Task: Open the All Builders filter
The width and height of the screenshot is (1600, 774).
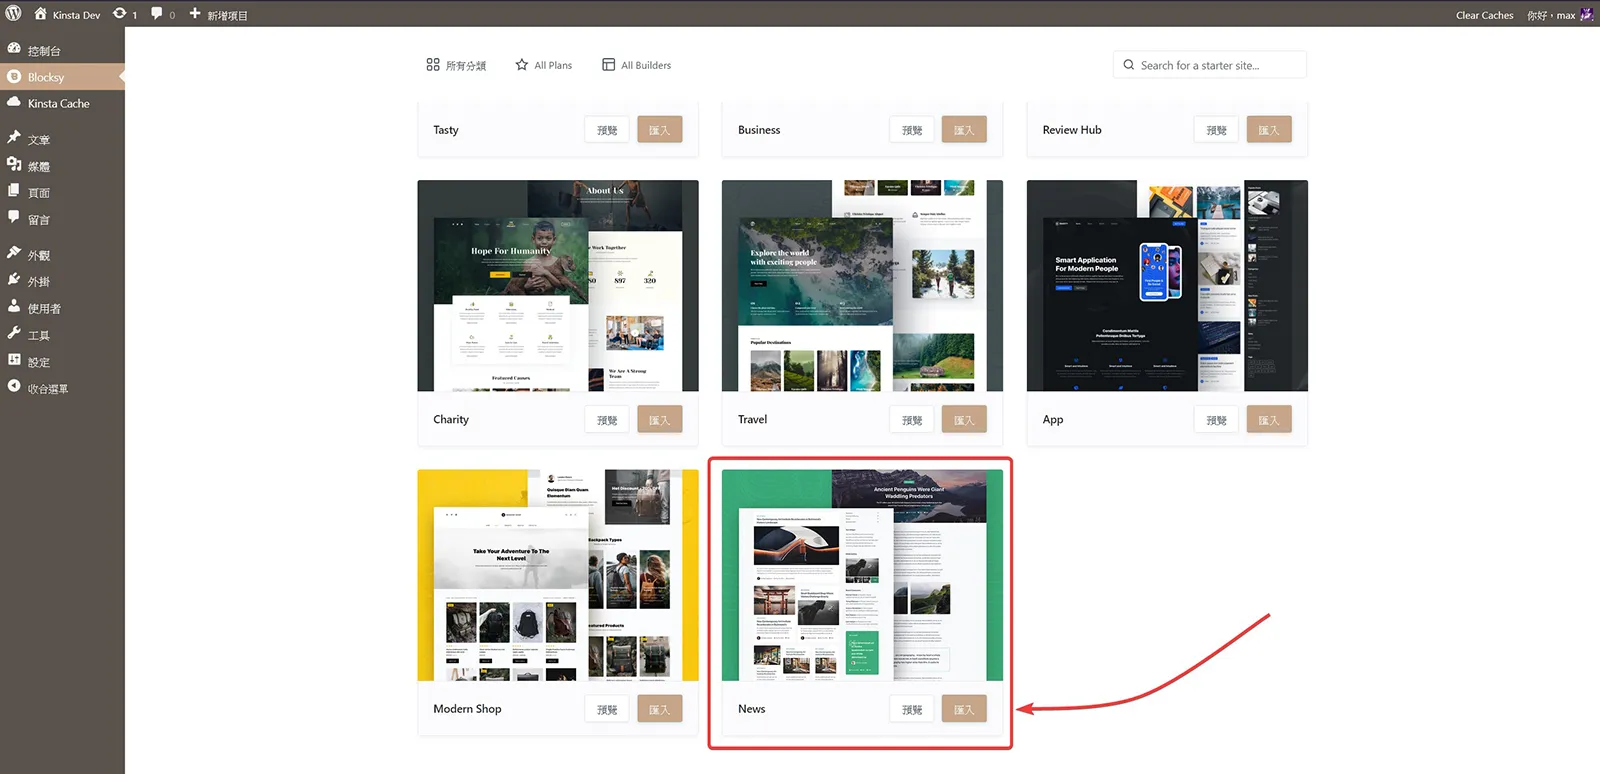Action: pos(636,65)
